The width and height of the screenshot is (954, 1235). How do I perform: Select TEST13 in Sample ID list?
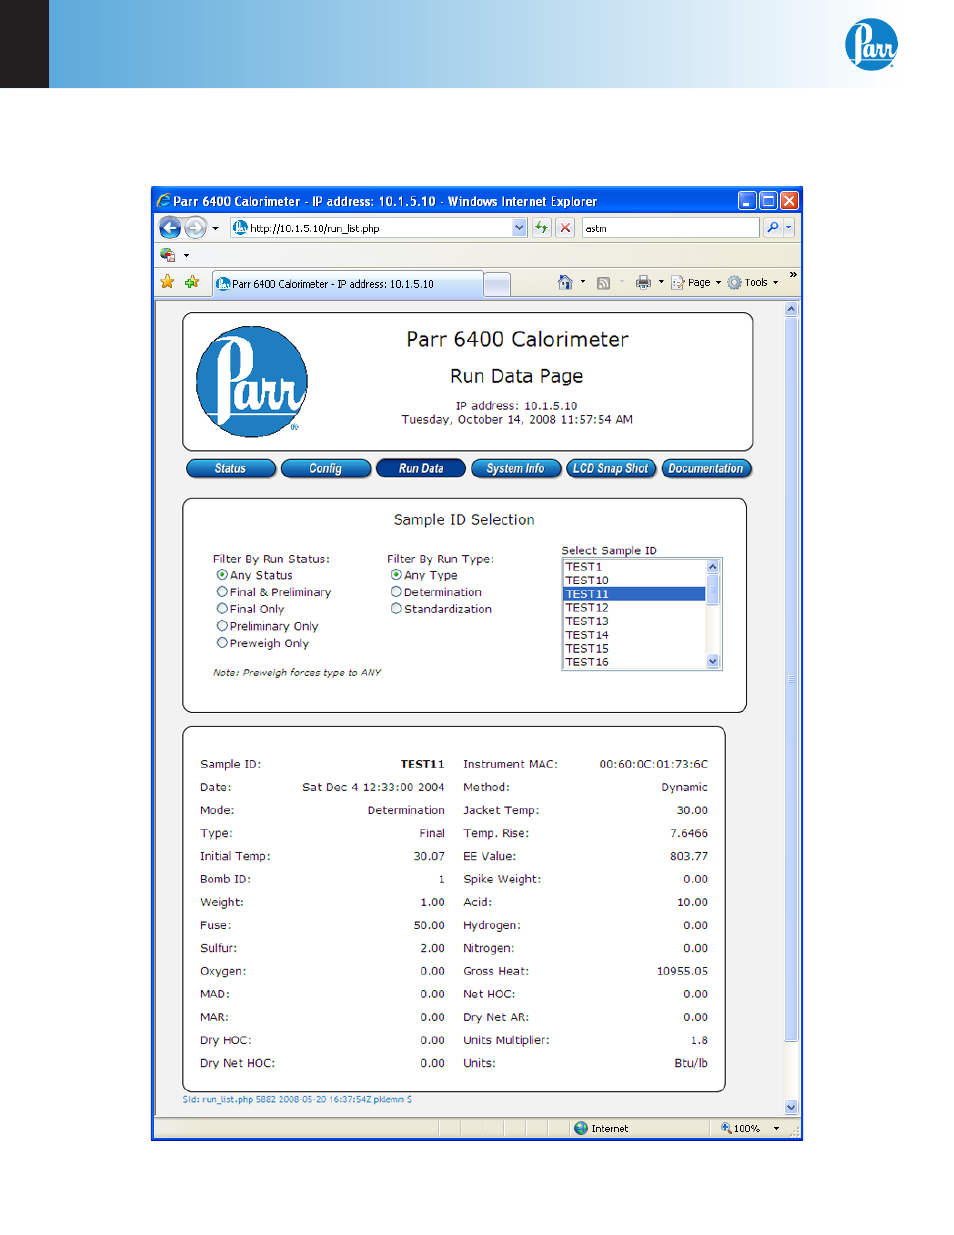coord(634,621)
